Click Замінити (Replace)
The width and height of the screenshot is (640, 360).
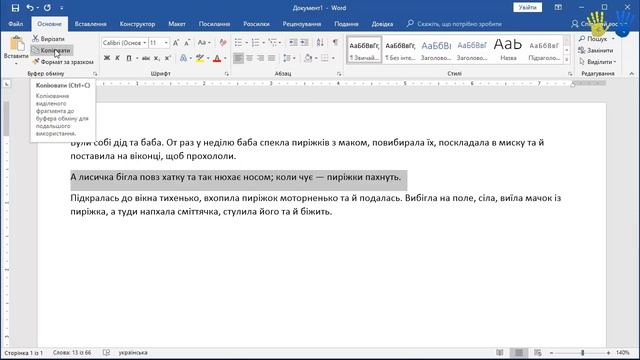[596, 50]
